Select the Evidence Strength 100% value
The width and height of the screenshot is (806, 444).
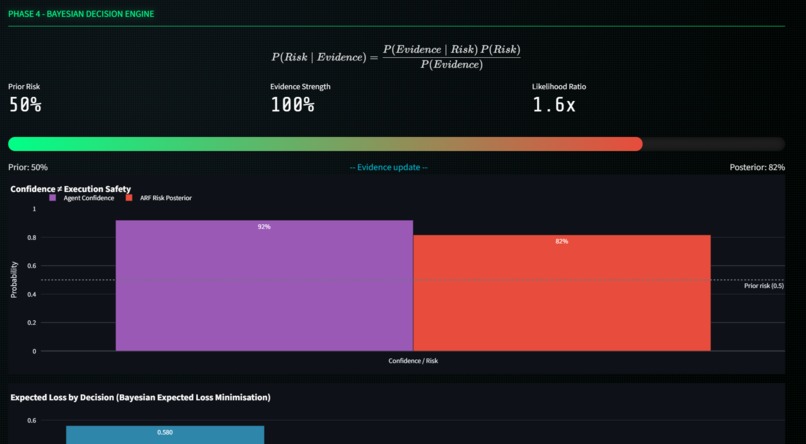pos(292,105)
